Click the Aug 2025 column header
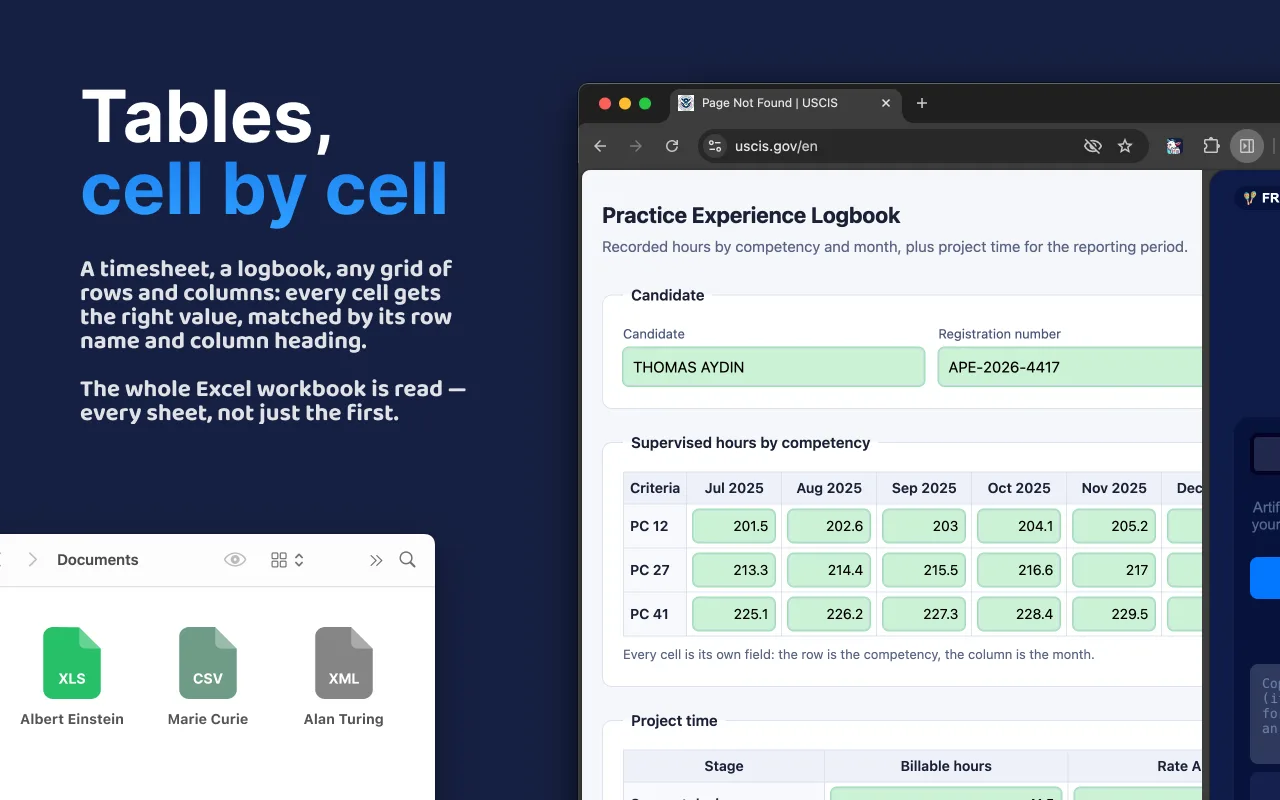The image size is (1280, 800). pyautogui.click(x=829, y=488)
